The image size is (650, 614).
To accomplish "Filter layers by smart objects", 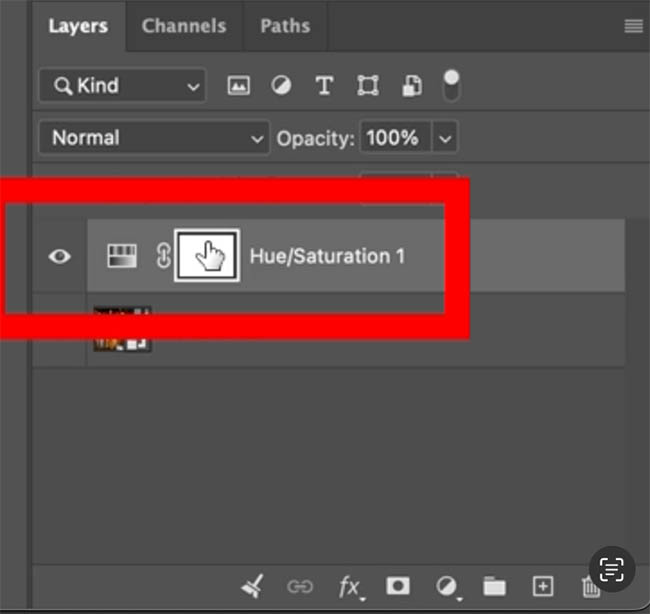I will 412,86.
